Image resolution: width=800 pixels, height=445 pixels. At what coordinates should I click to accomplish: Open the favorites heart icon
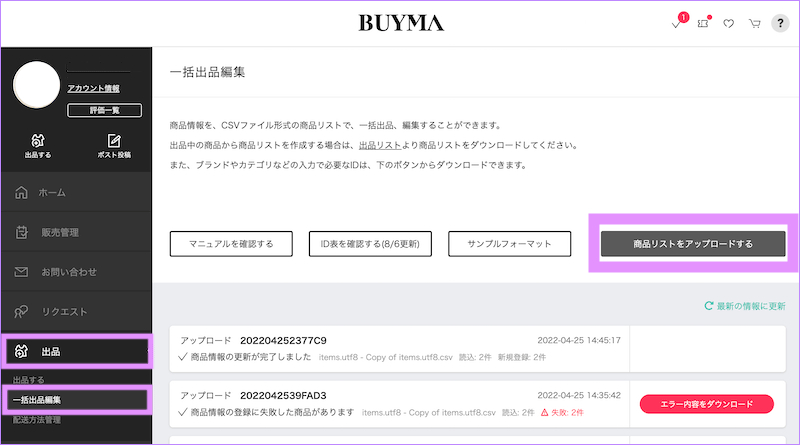729,23
